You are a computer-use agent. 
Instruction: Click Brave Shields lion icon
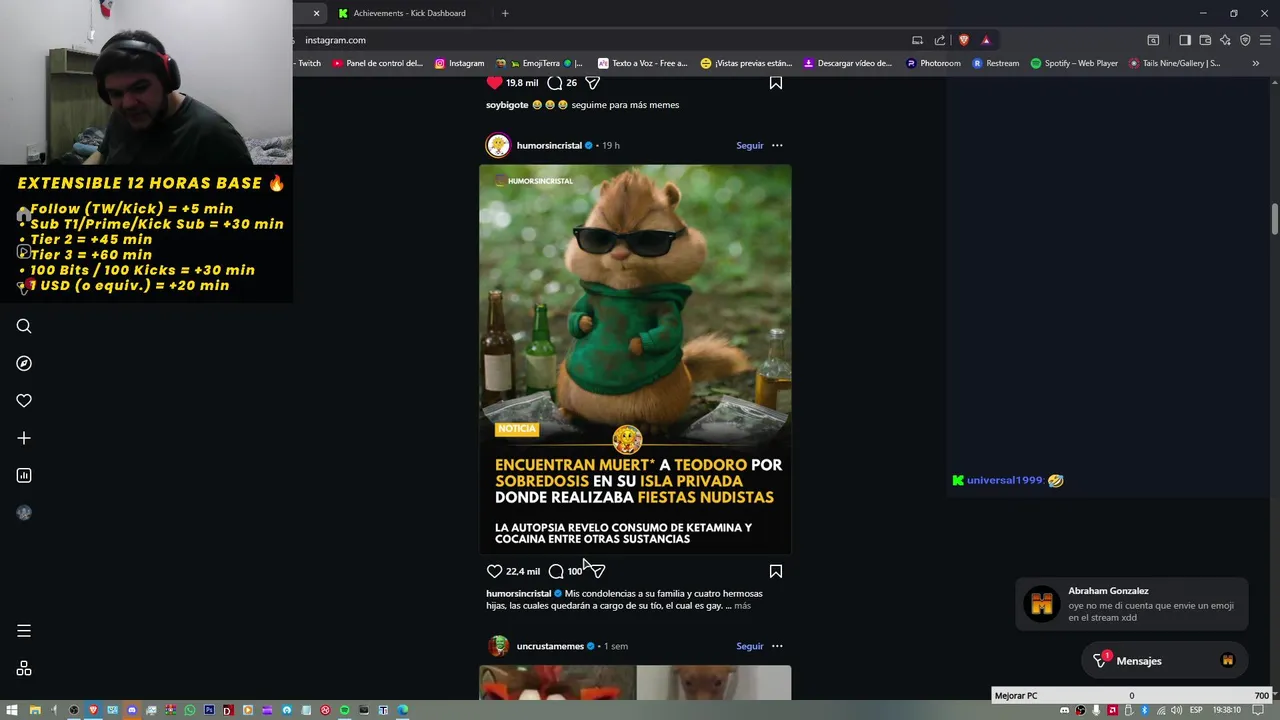(964, 40)
